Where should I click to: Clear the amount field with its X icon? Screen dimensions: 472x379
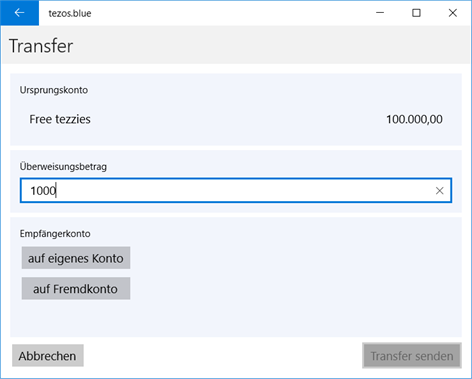(439, 190)
